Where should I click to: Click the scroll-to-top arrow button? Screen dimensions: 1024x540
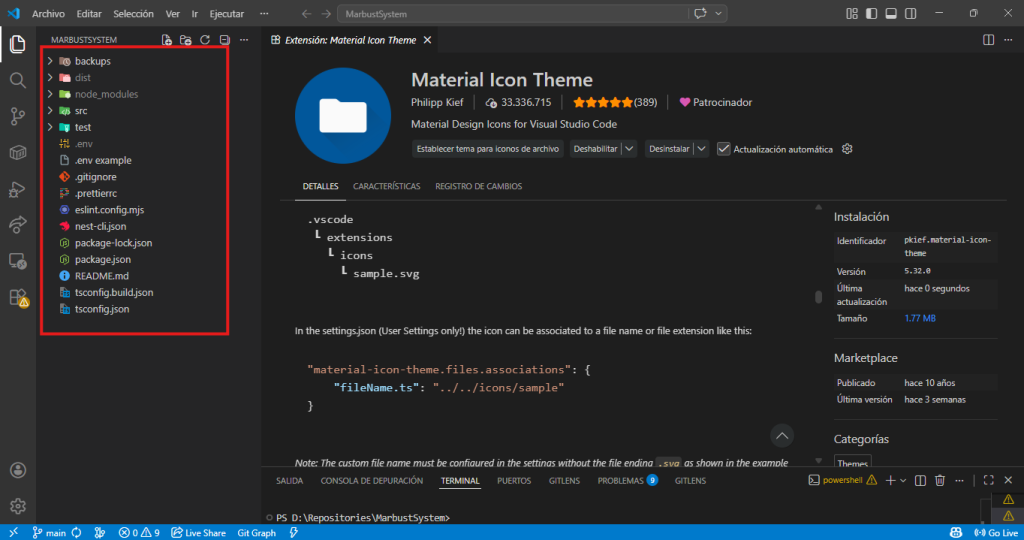782,436
